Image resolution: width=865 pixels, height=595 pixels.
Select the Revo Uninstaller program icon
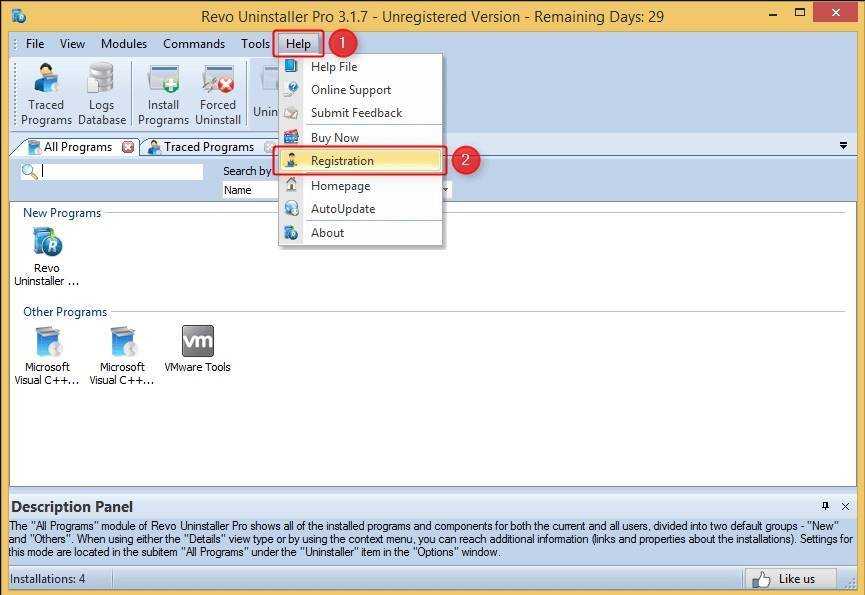click(46, 255)
